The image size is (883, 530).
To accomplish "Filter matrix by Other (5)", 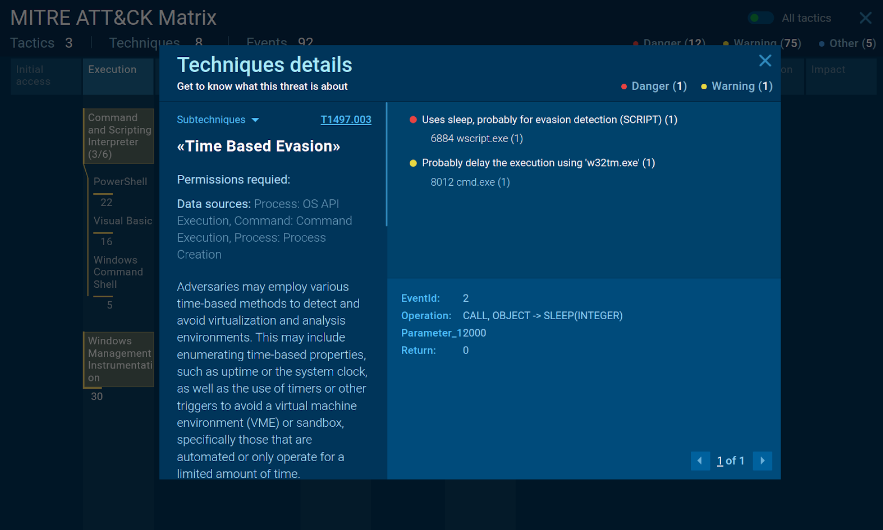I will 847,43.
